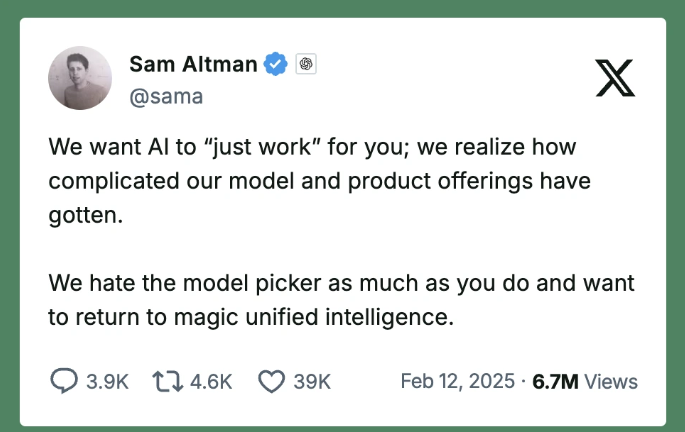This screenshot has width=685, height=432.
Task: Open the Feb 12, 2025 timestamp link
Action: point(457,381)
